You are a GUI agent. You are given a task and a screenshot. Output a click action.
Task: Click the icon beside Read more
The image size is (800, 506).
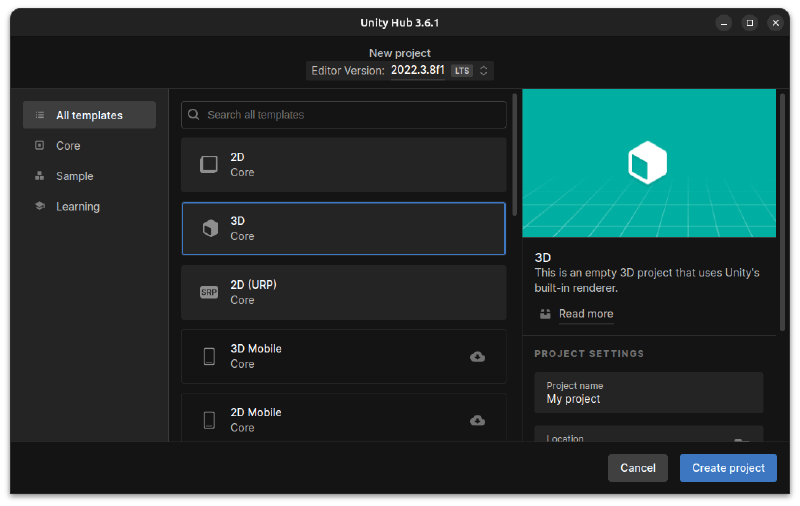pyautogui.click(x=545, y=314)
